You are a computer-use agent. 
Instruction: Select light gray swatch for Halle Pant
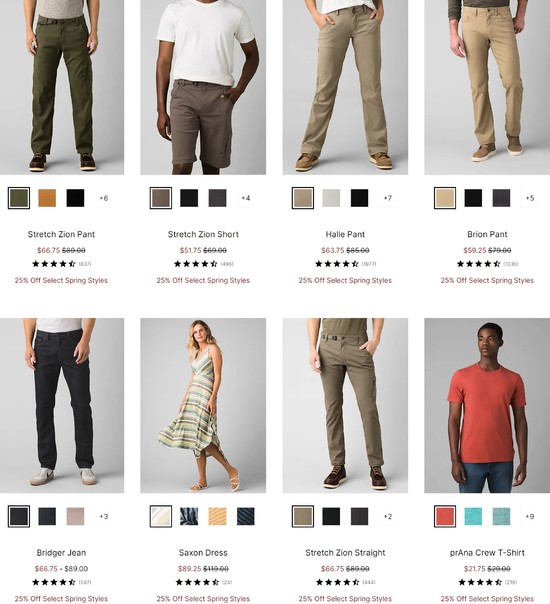pyautogui.click(x=331, y=198)
